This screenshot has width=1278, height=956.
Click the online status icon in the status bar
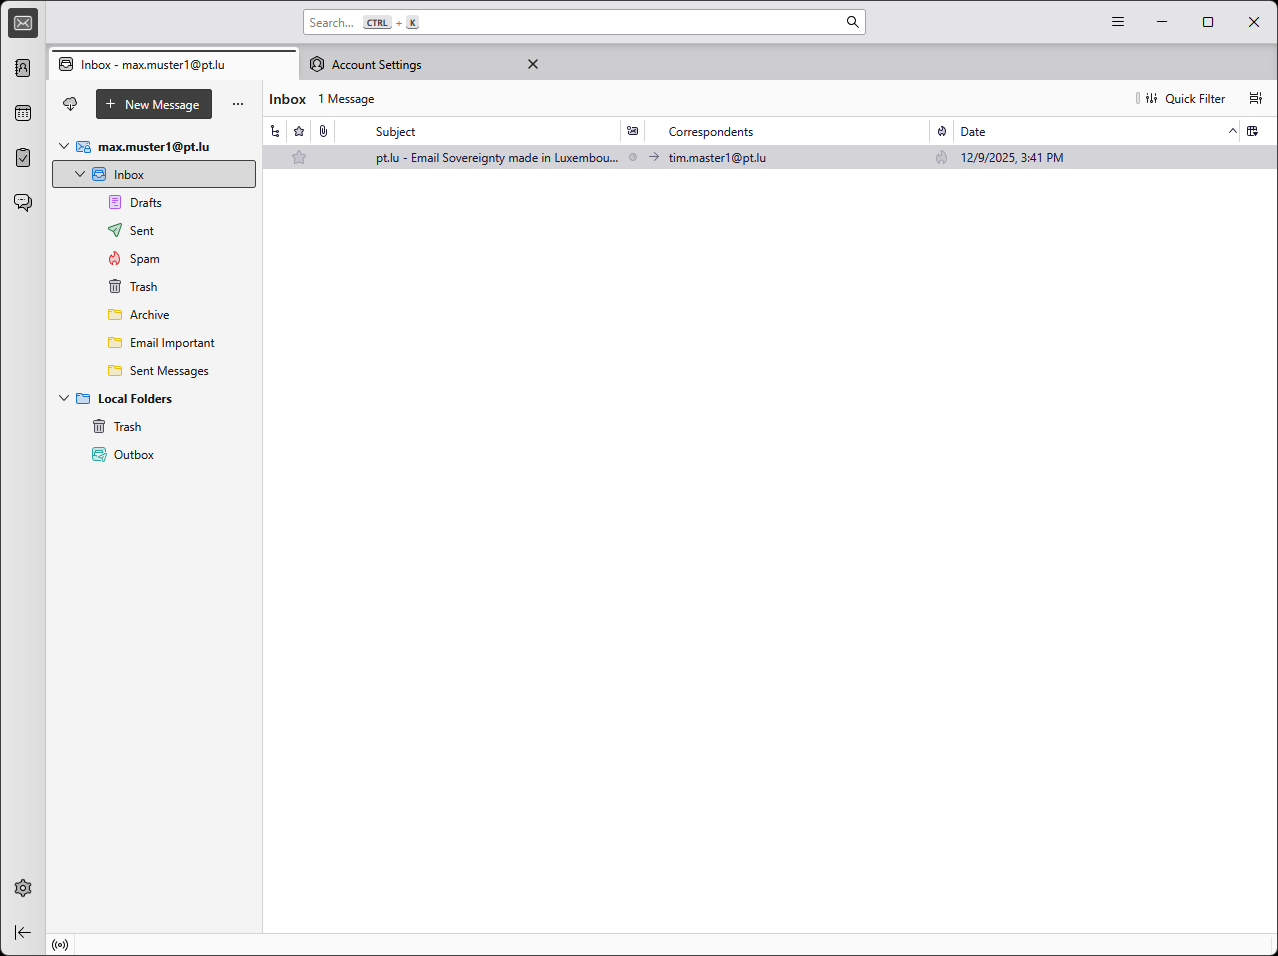pyautogui.click(x=60, y=945)
